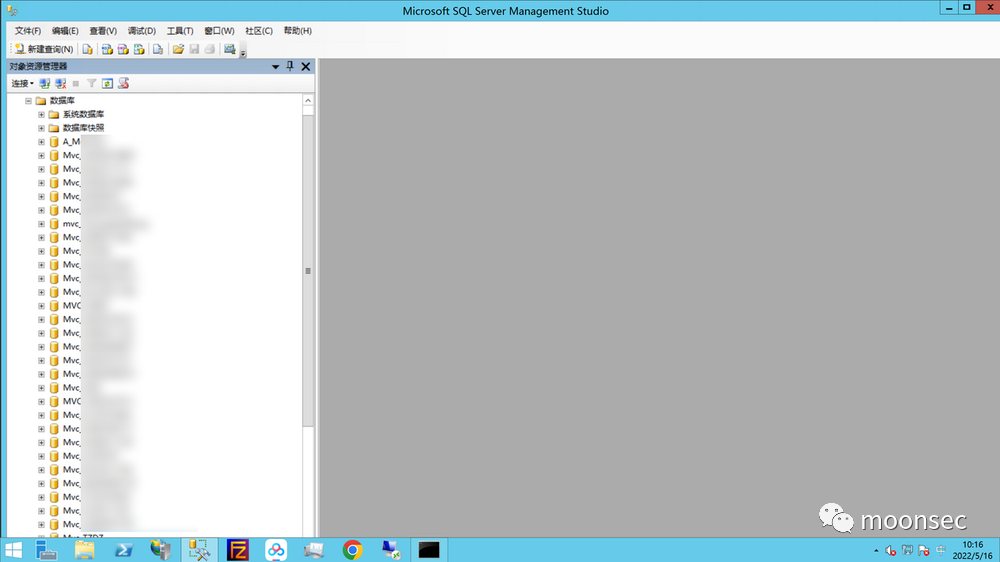Show hidden system tray icons

click(x=876, y=551)
